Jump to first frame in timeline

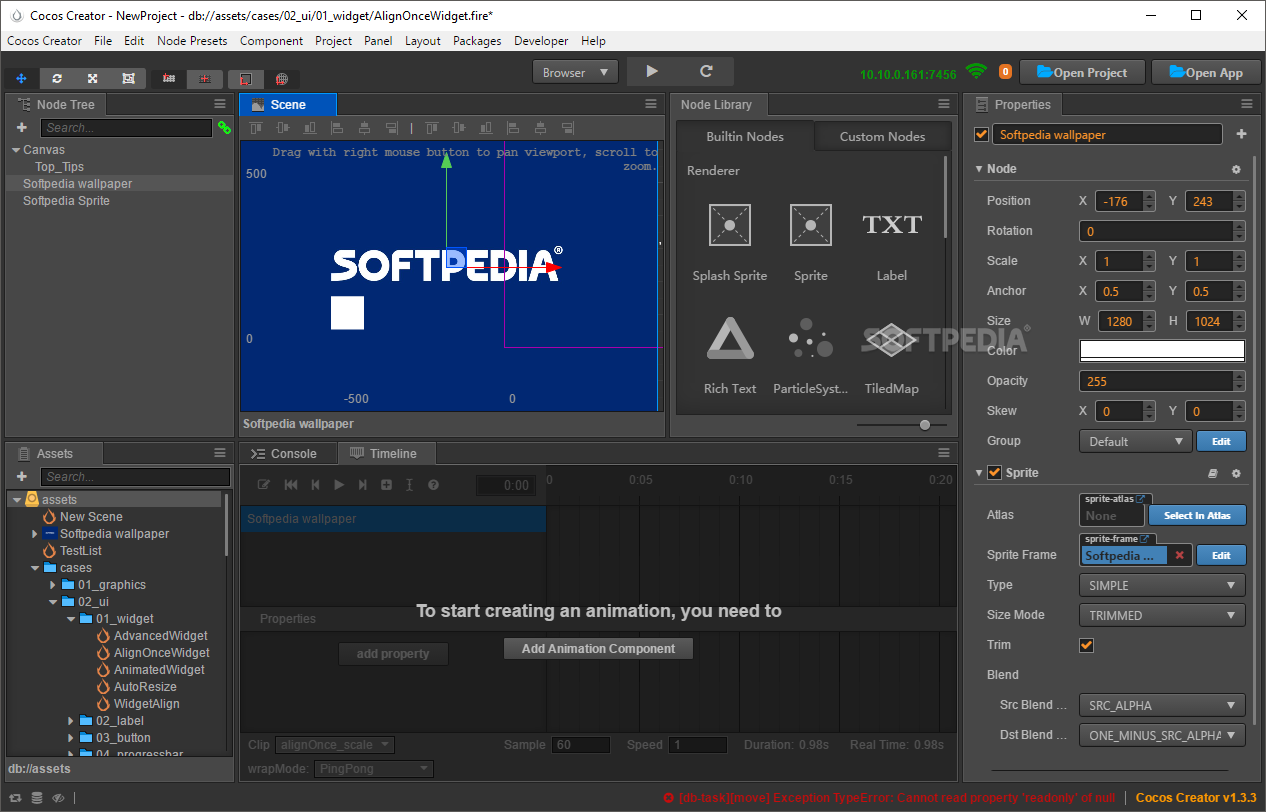click(x=291, y=485)
